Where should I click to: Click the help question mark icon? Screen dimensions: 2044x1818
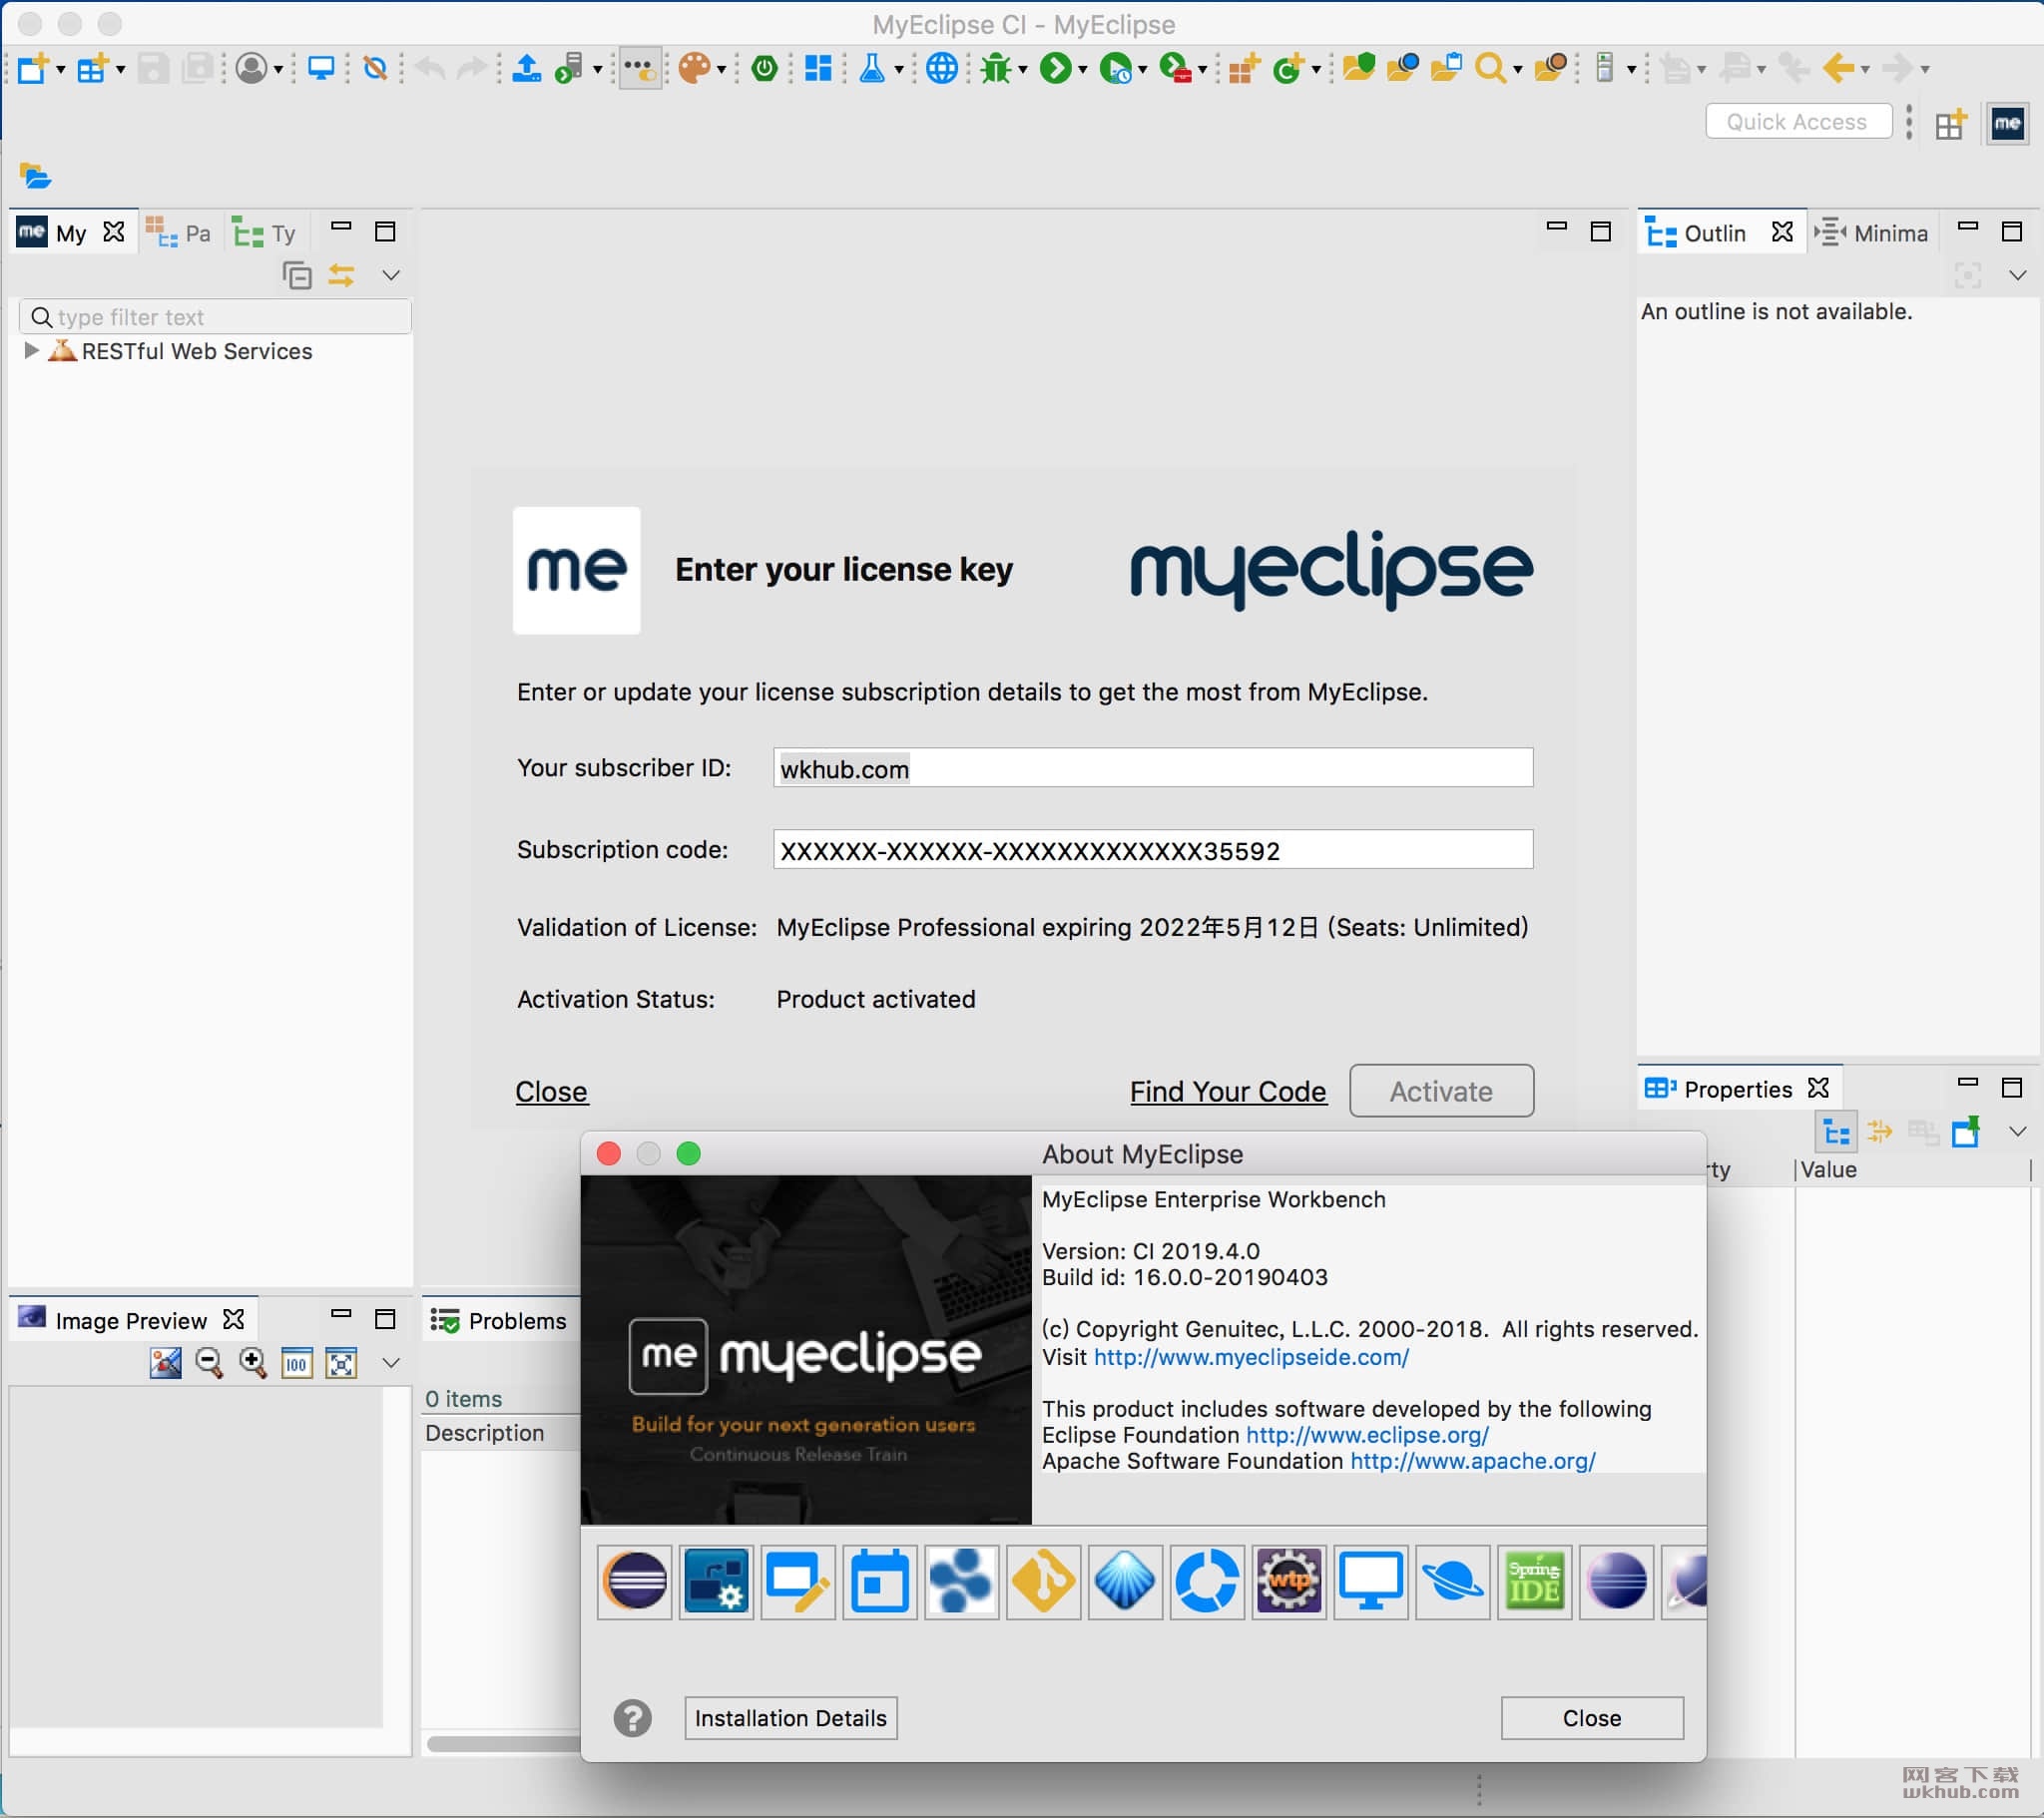632,1718
